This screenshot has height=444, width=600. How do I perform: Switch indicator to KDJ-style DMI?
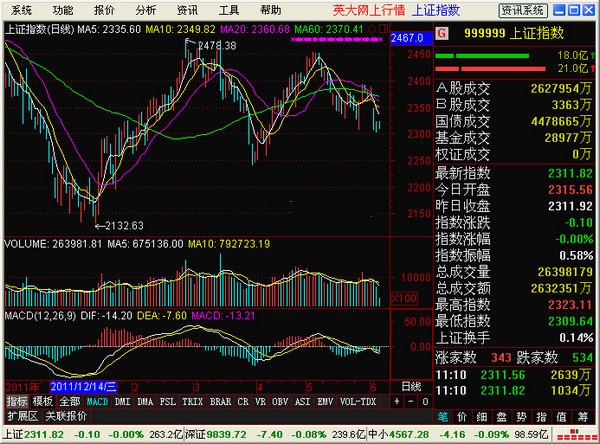click(124, 401)
